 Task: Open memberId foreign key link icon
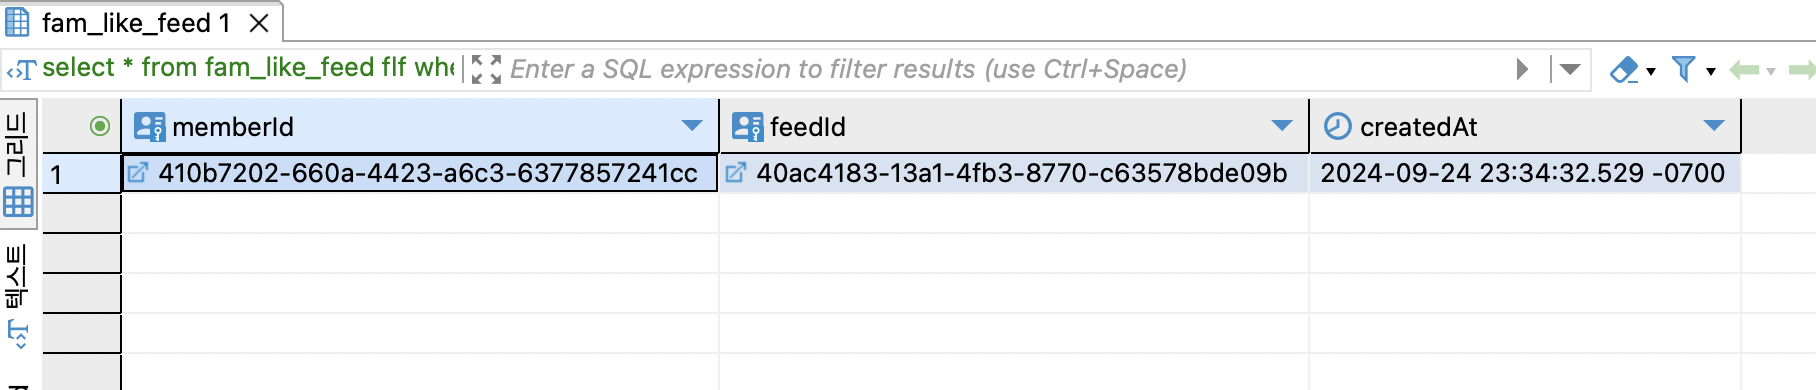click(138, 173)
